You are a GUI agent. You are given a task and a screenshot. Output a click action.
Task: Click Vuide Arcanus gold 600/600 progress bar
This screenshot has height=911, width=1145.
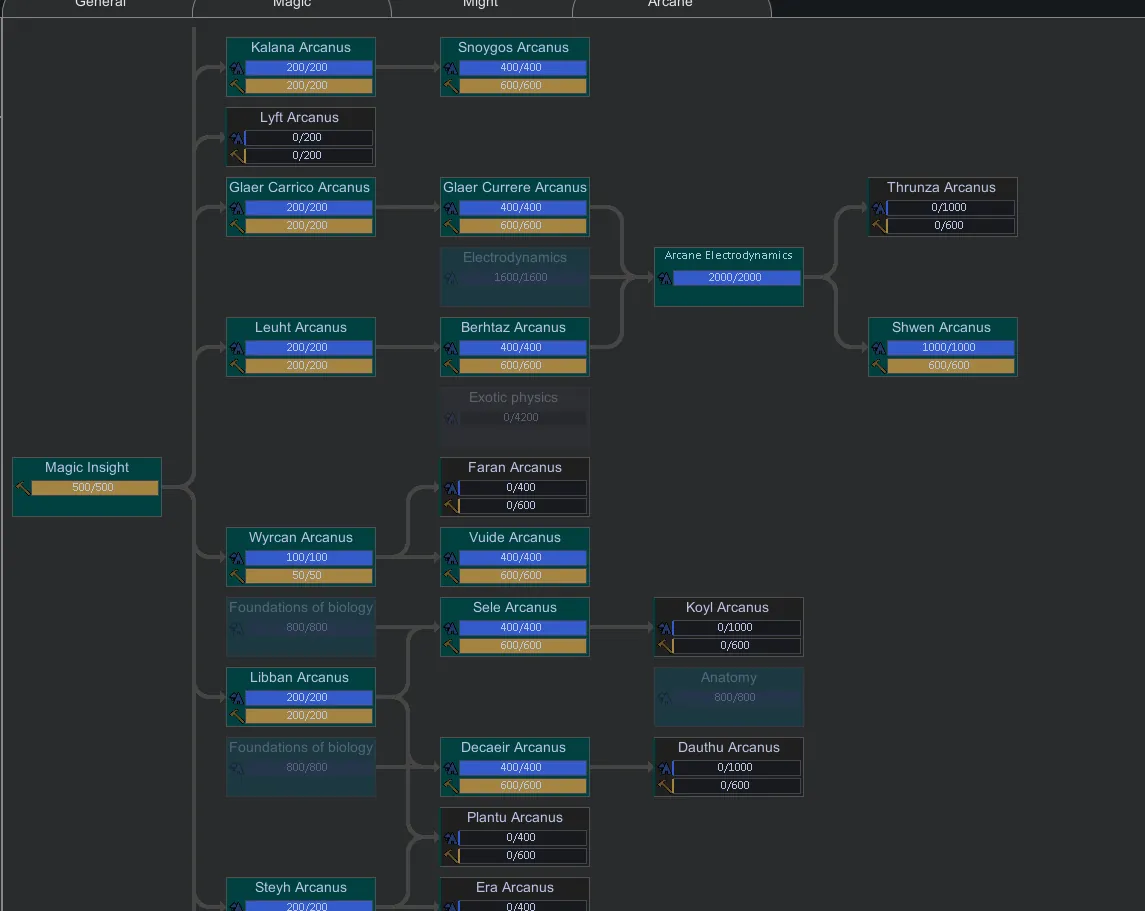pyautogui.click(x=521, y=576)
